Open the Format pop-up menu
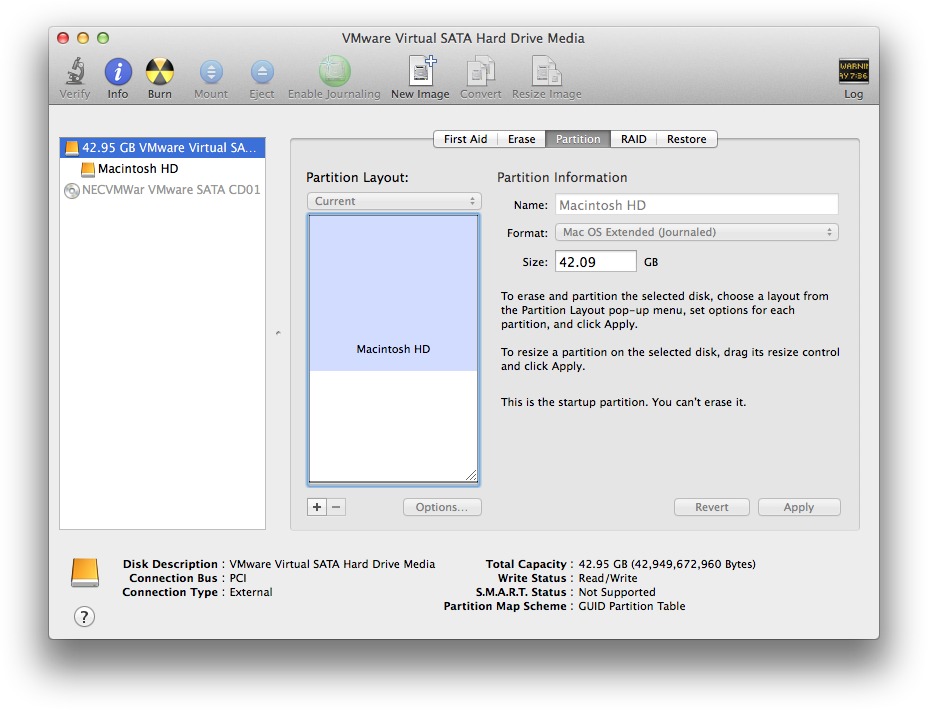Viewport: 928px width, 710px height. 696,232
